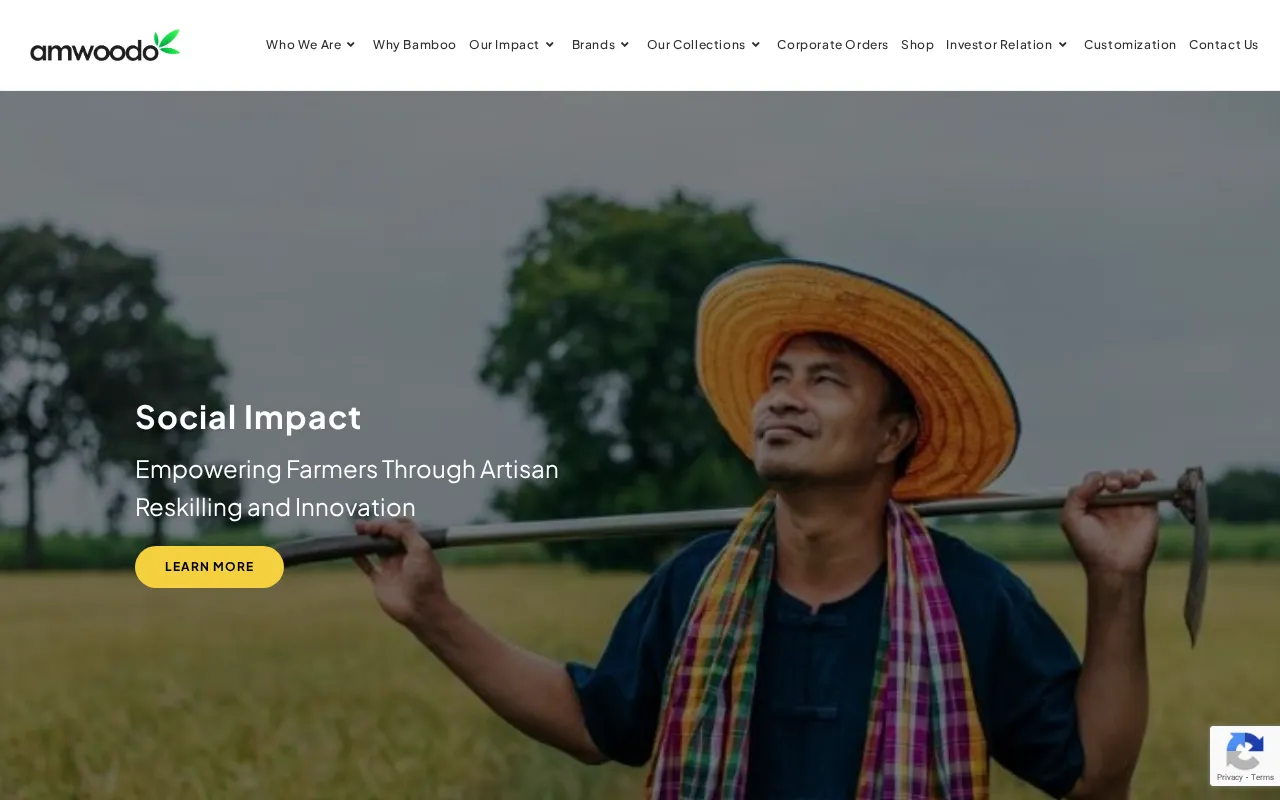The height and width of the screenshot is (800, 1280).
Task: Expand the Our Impact dropdown arrow
Action: [x=549, y=45]
